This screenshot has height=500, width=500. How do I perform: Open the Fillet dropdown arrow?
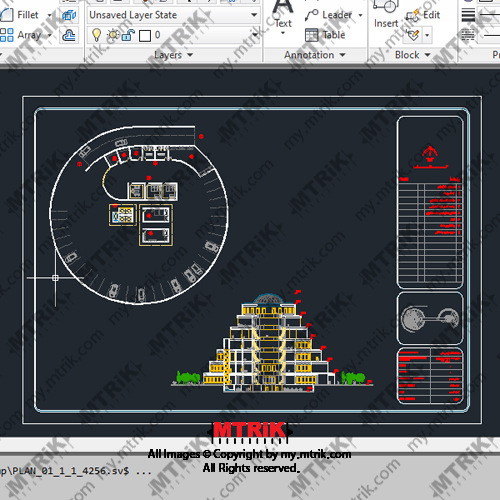tap(49, 15)
